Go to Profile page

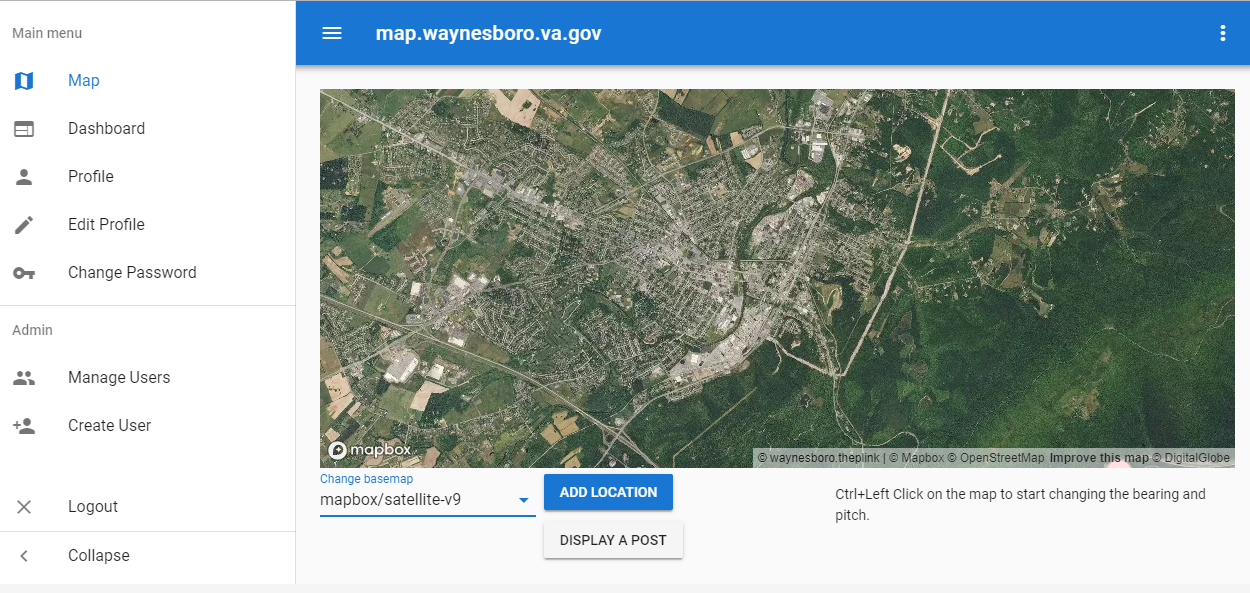[148, 176]
